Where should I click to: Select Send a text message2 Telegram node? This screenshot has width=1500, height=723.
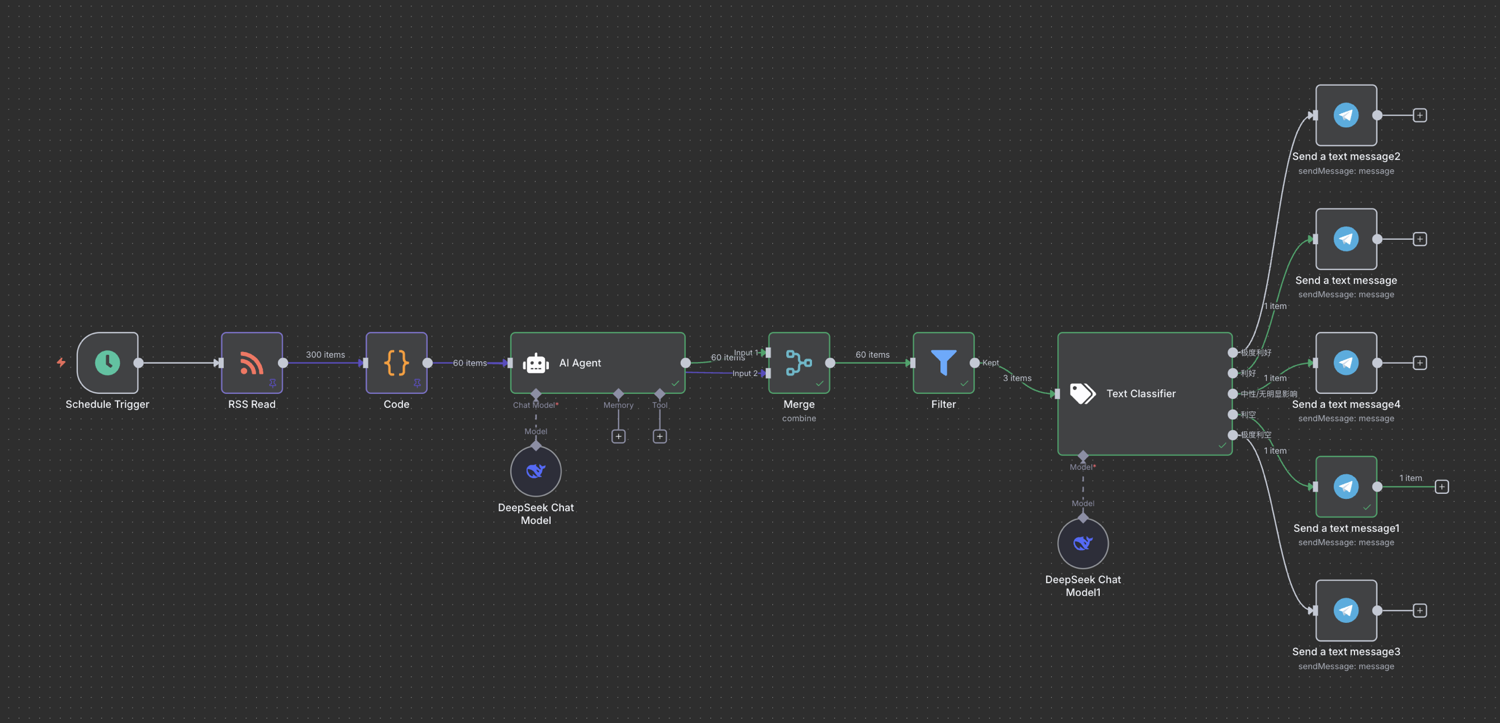point(1346,115)
